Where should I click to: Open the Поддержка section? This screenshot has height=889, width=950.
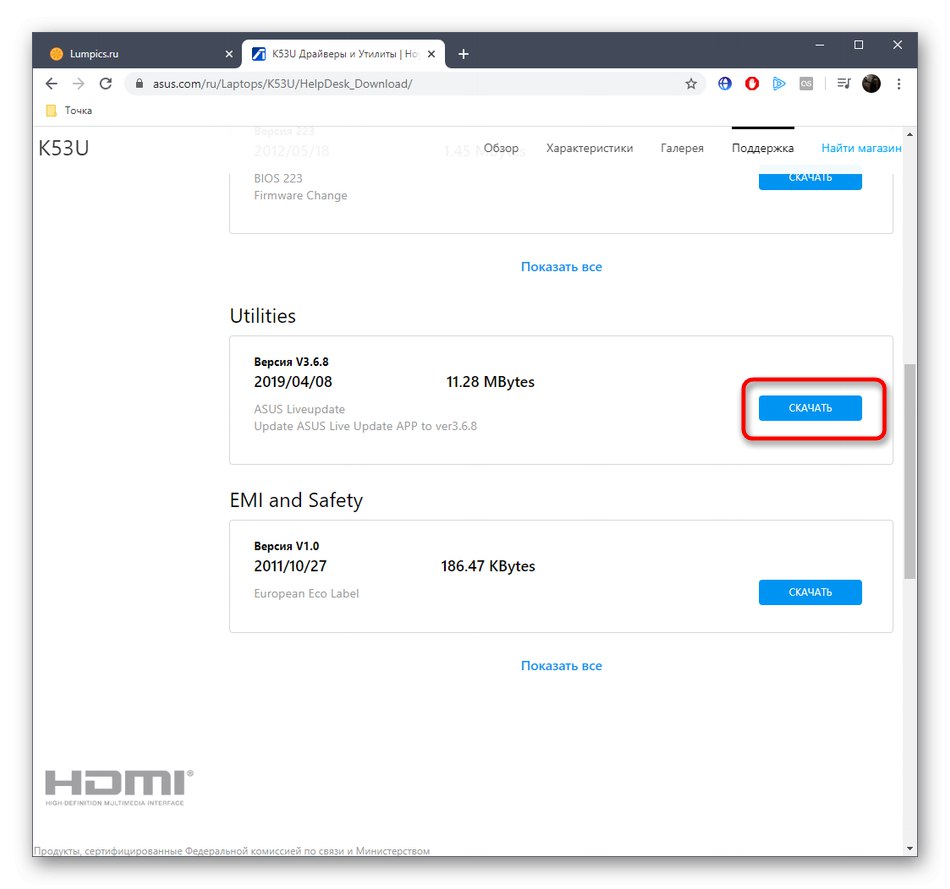click(x=763, y=148)
